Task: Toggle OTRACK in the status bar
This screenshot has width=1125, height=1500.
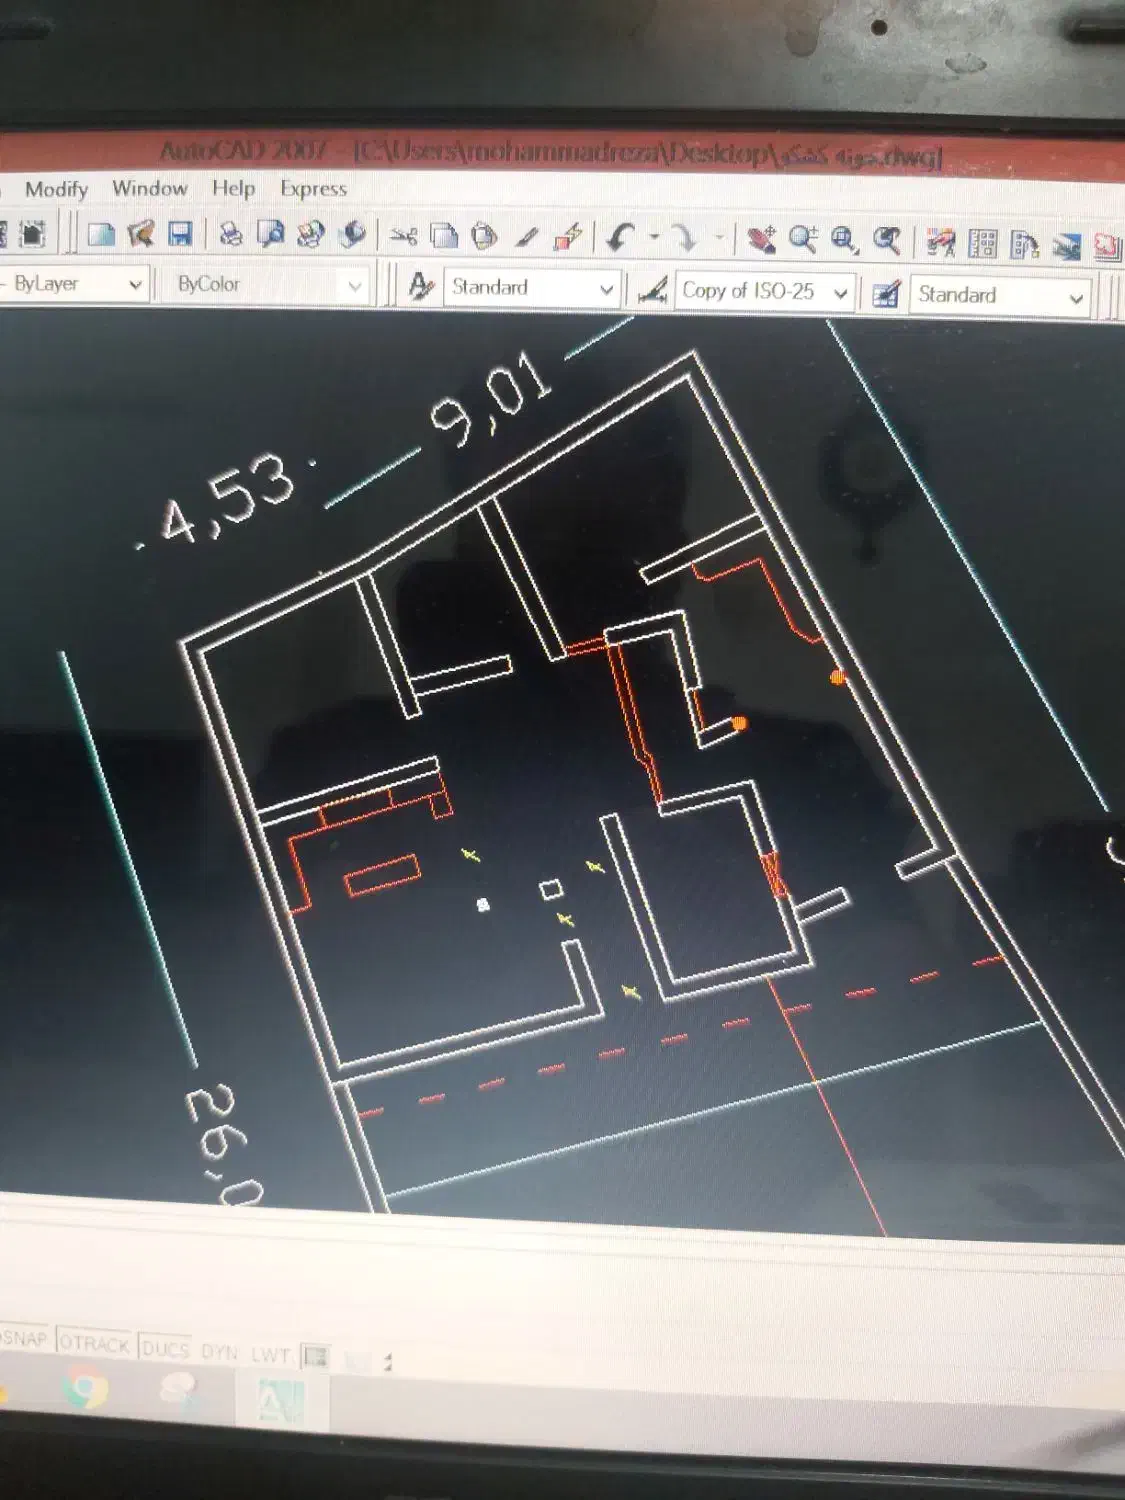Action: click(x=95, y=1344)
